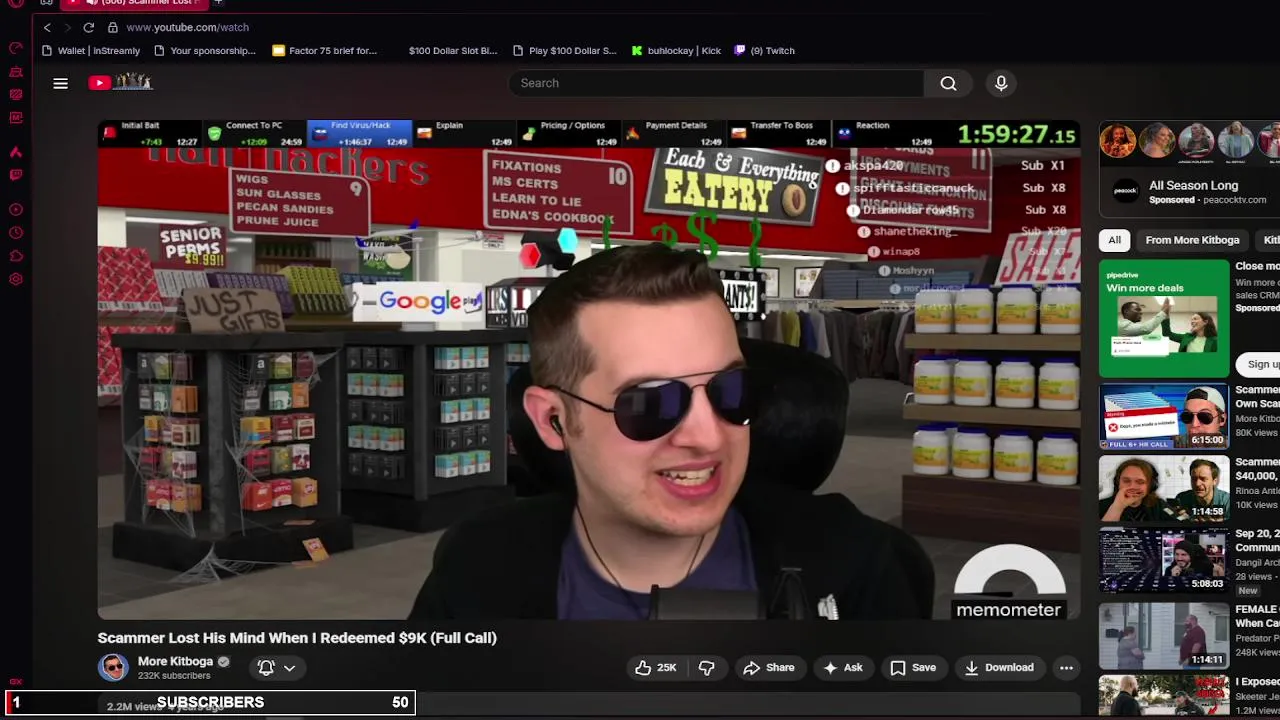Click the peacock advertiser logo
This screenshot has width=1280, height=720.
pyautogui.click(x=1126, y=192)
